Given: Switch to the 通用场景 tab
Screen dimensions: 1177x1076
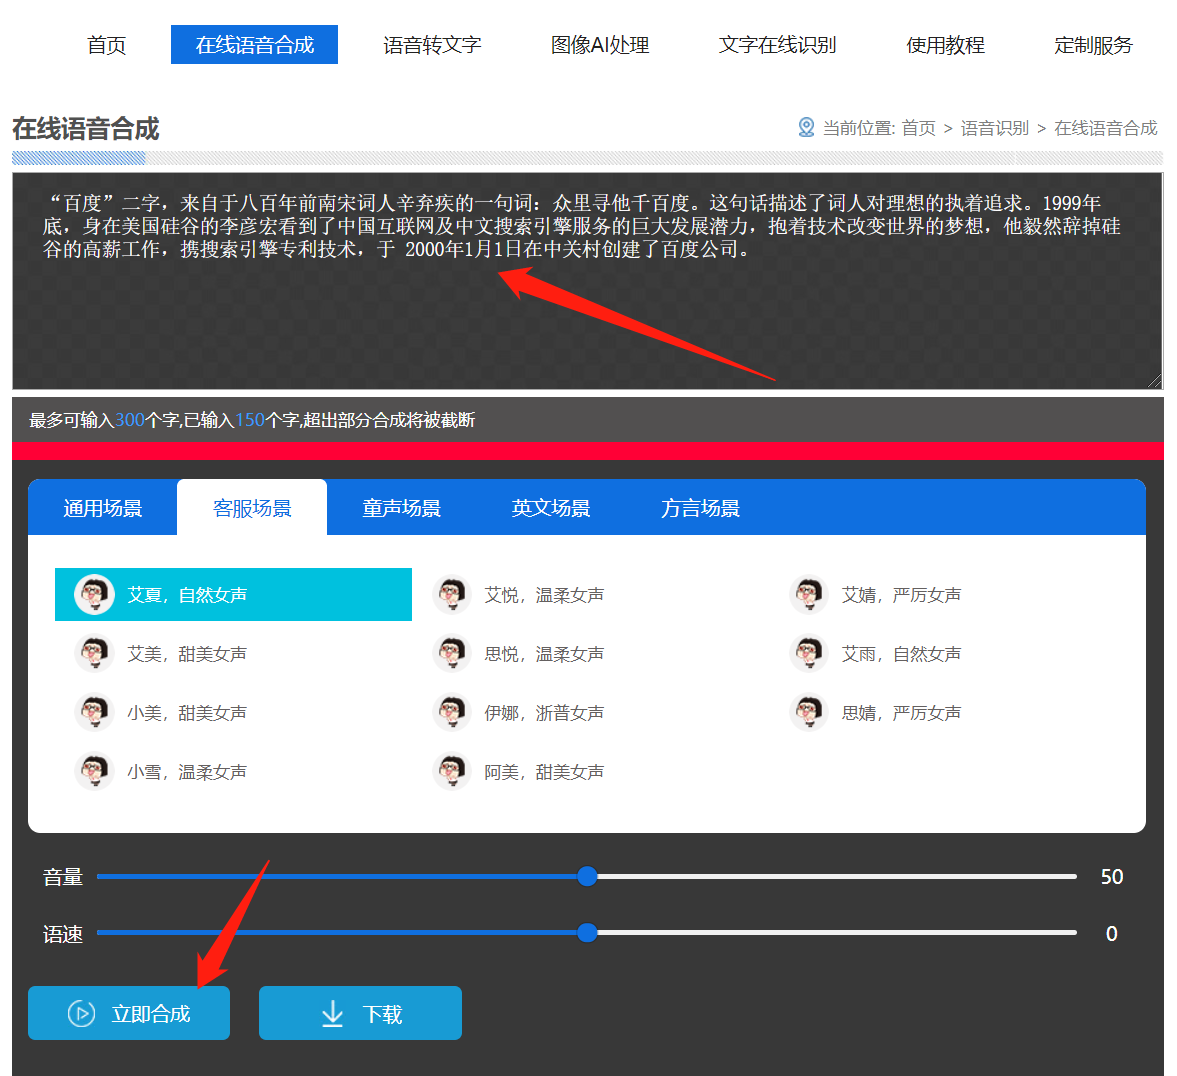Looking at the screenshot, I should 103,508.
